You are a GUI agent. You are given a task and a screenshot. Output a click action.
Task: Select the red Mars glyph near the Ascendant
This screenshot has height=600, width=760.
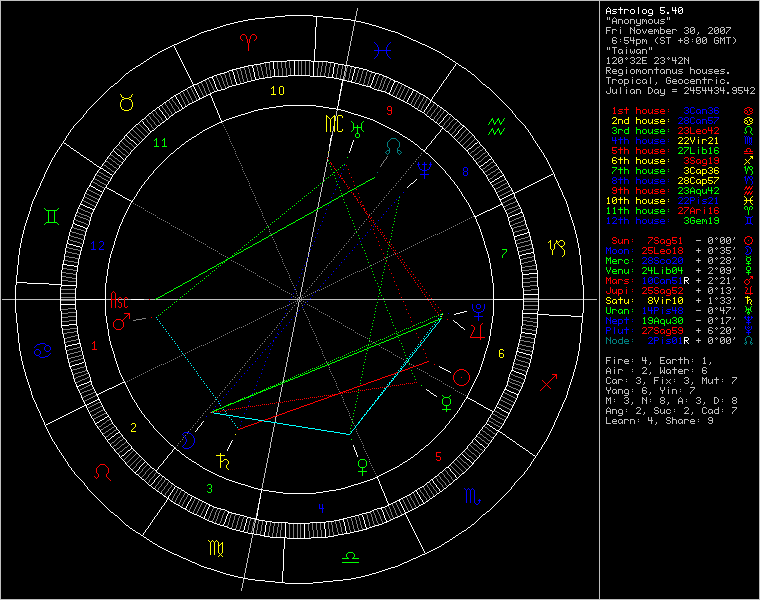(121, 322)
